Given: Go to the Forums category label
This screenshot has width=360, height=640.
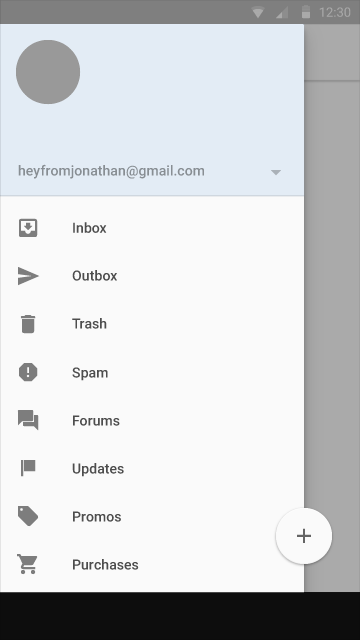Looking at the screenshot, I should tap(96, 421).
